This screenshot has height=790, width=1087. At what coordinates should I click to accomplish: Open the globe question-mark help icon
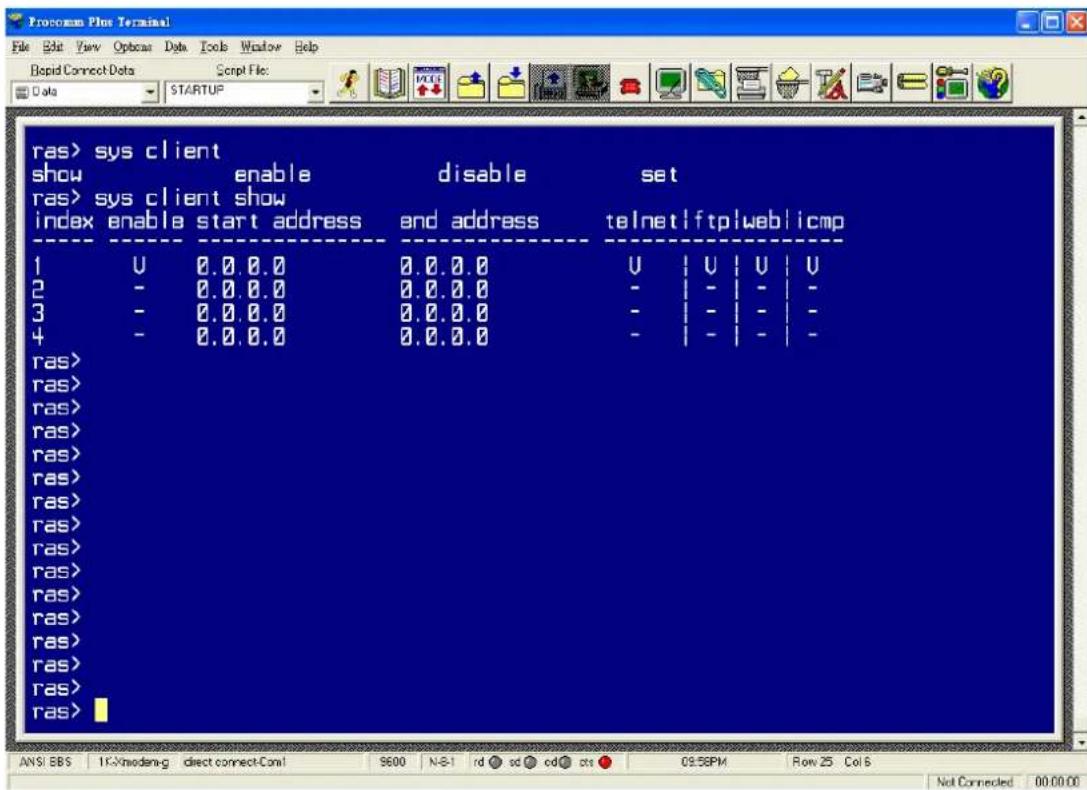coord(992,82)
